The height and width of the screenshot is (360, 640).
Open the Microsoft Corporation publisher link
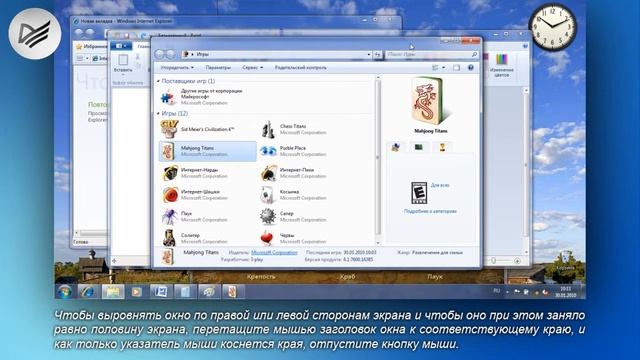click(274, 252)
